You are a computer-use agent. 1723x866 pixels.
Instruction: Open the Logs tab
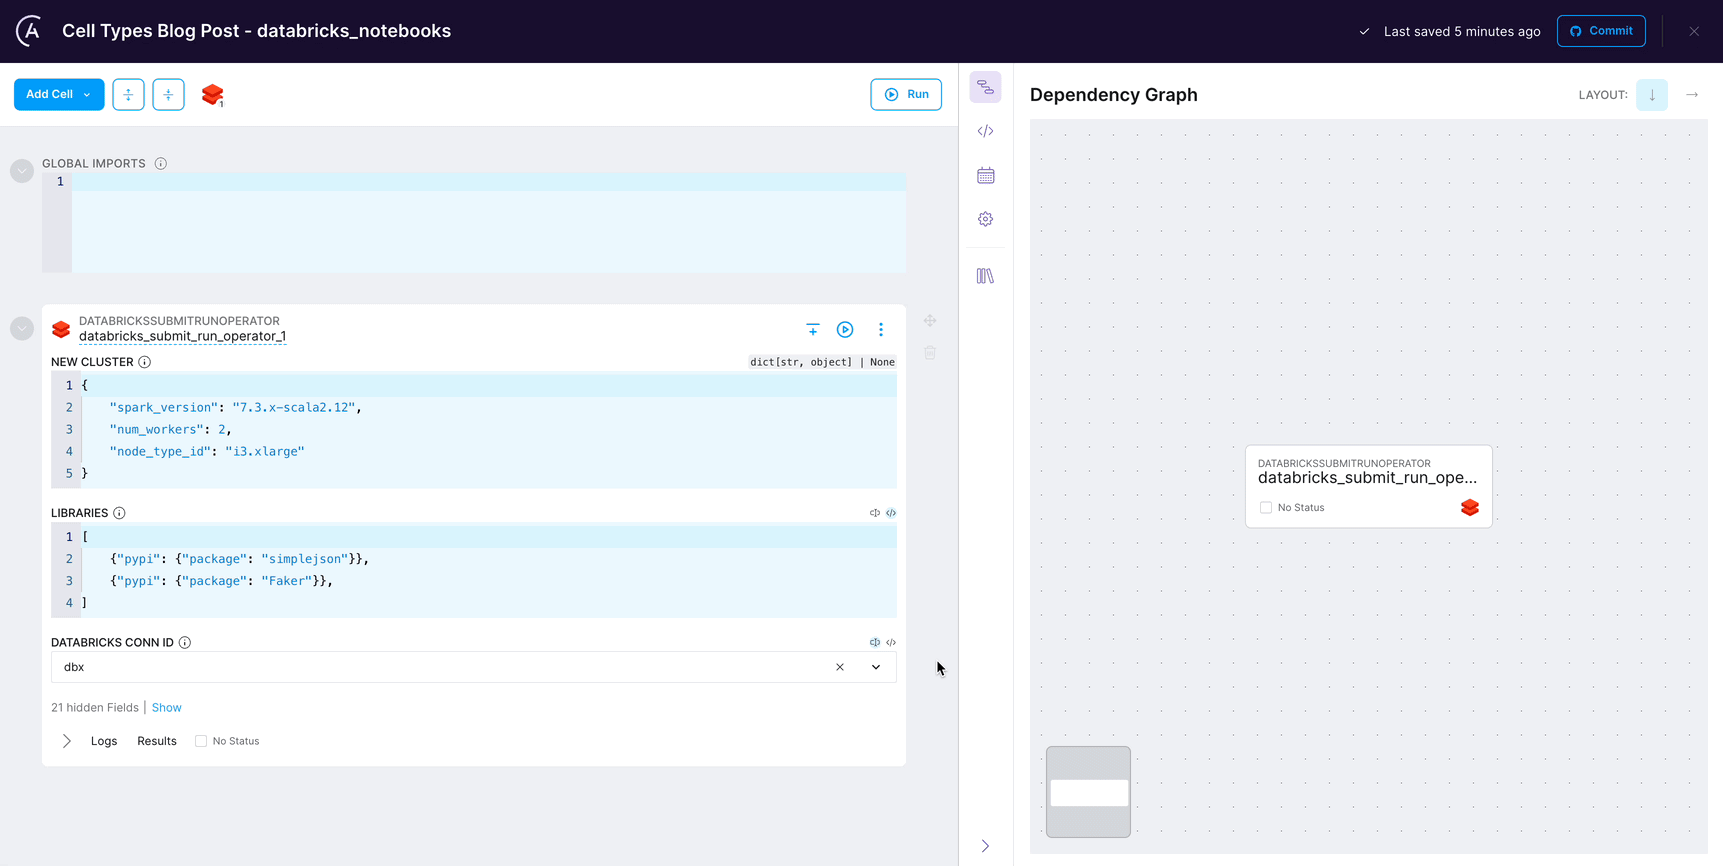pyautogui.click(x=104, y=741)
